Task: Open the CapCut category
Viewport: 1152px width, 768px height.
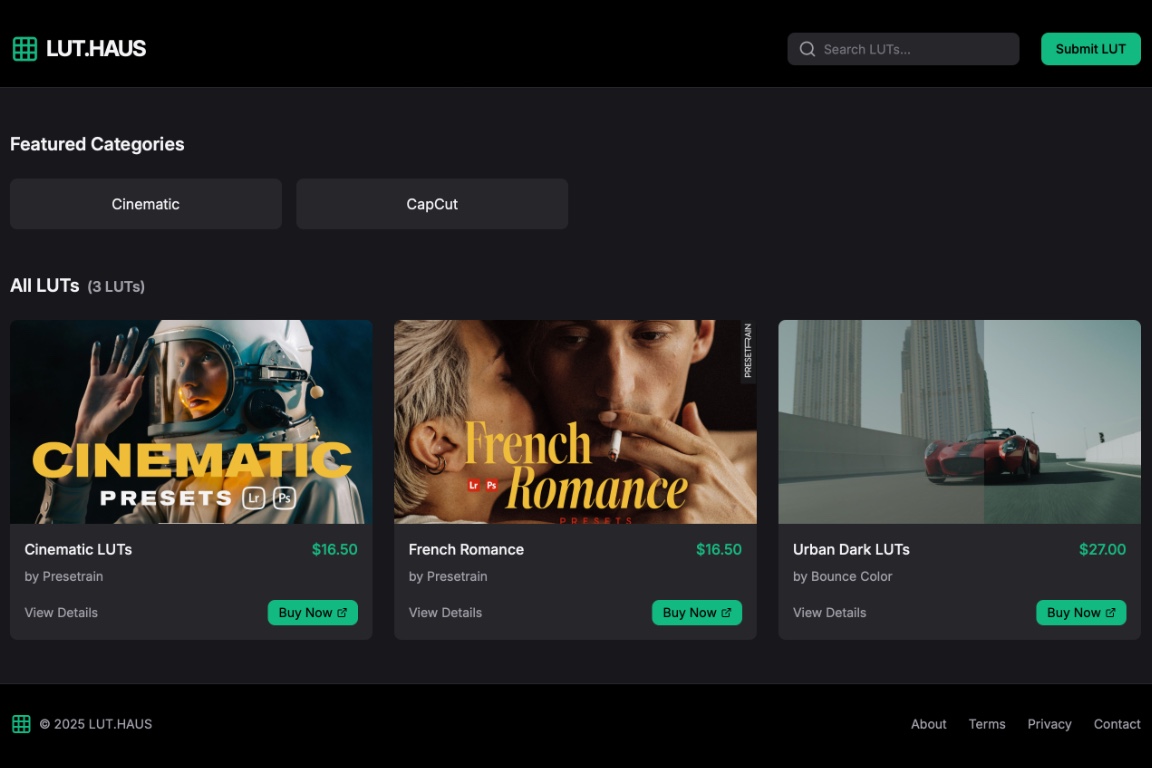Action: (x=432, y=204)
